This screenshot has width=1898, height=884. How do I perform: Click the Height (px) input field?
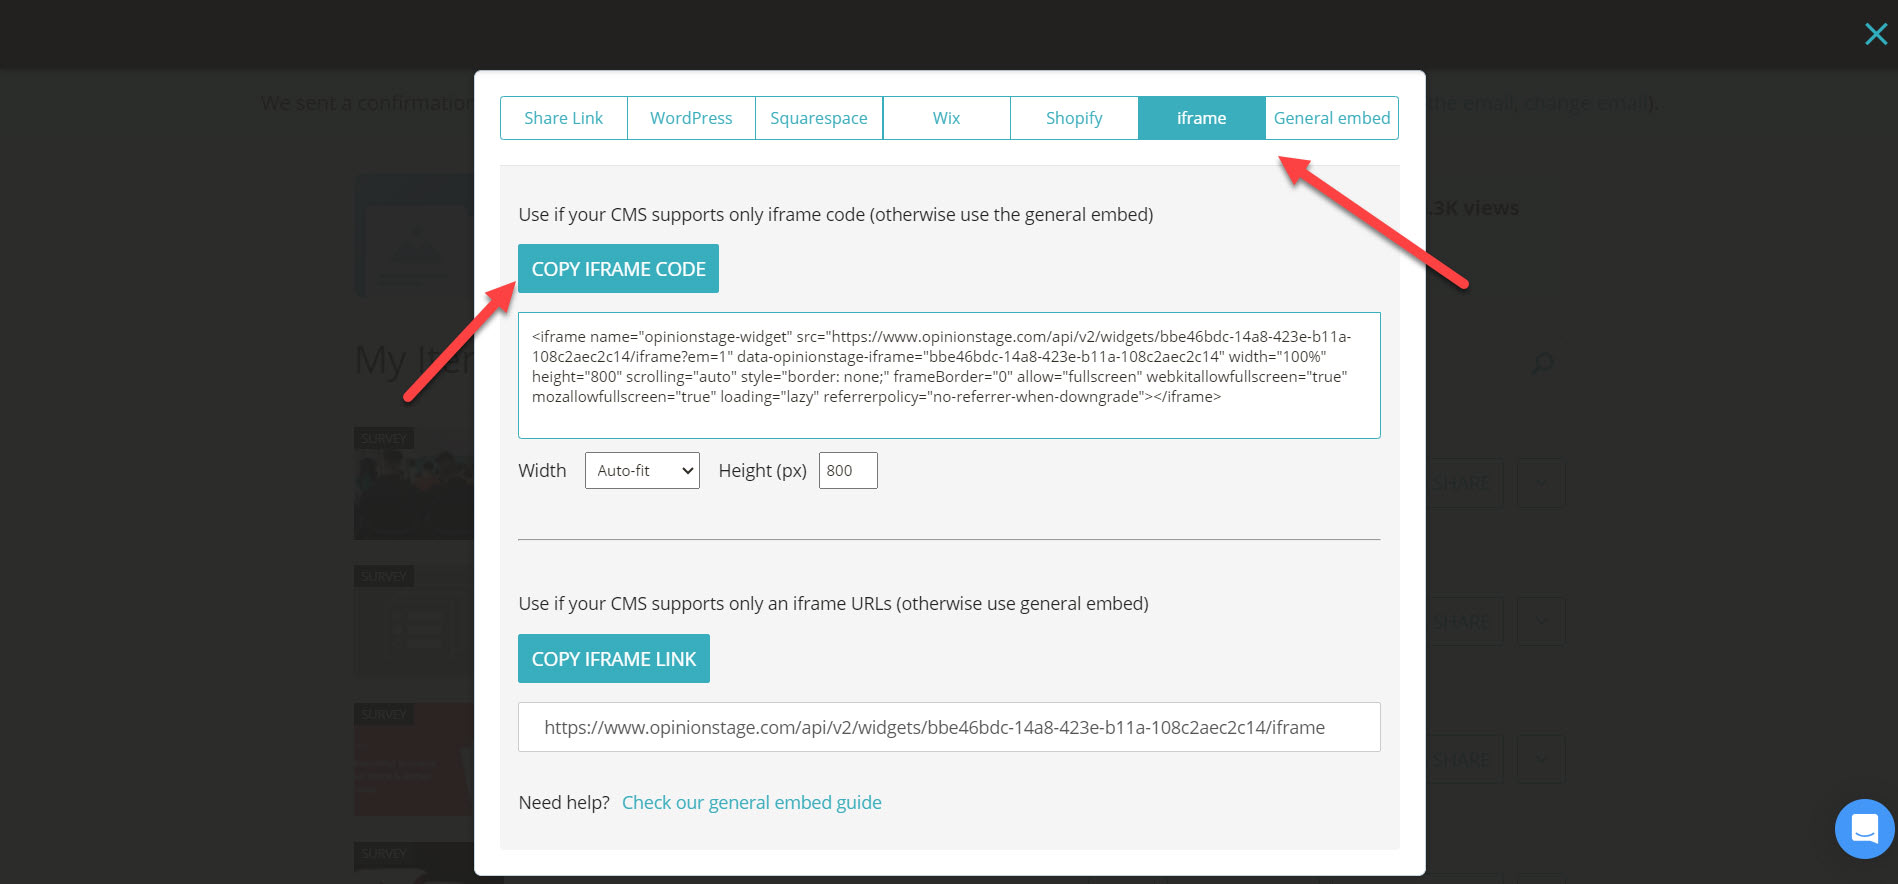point(847,471)
